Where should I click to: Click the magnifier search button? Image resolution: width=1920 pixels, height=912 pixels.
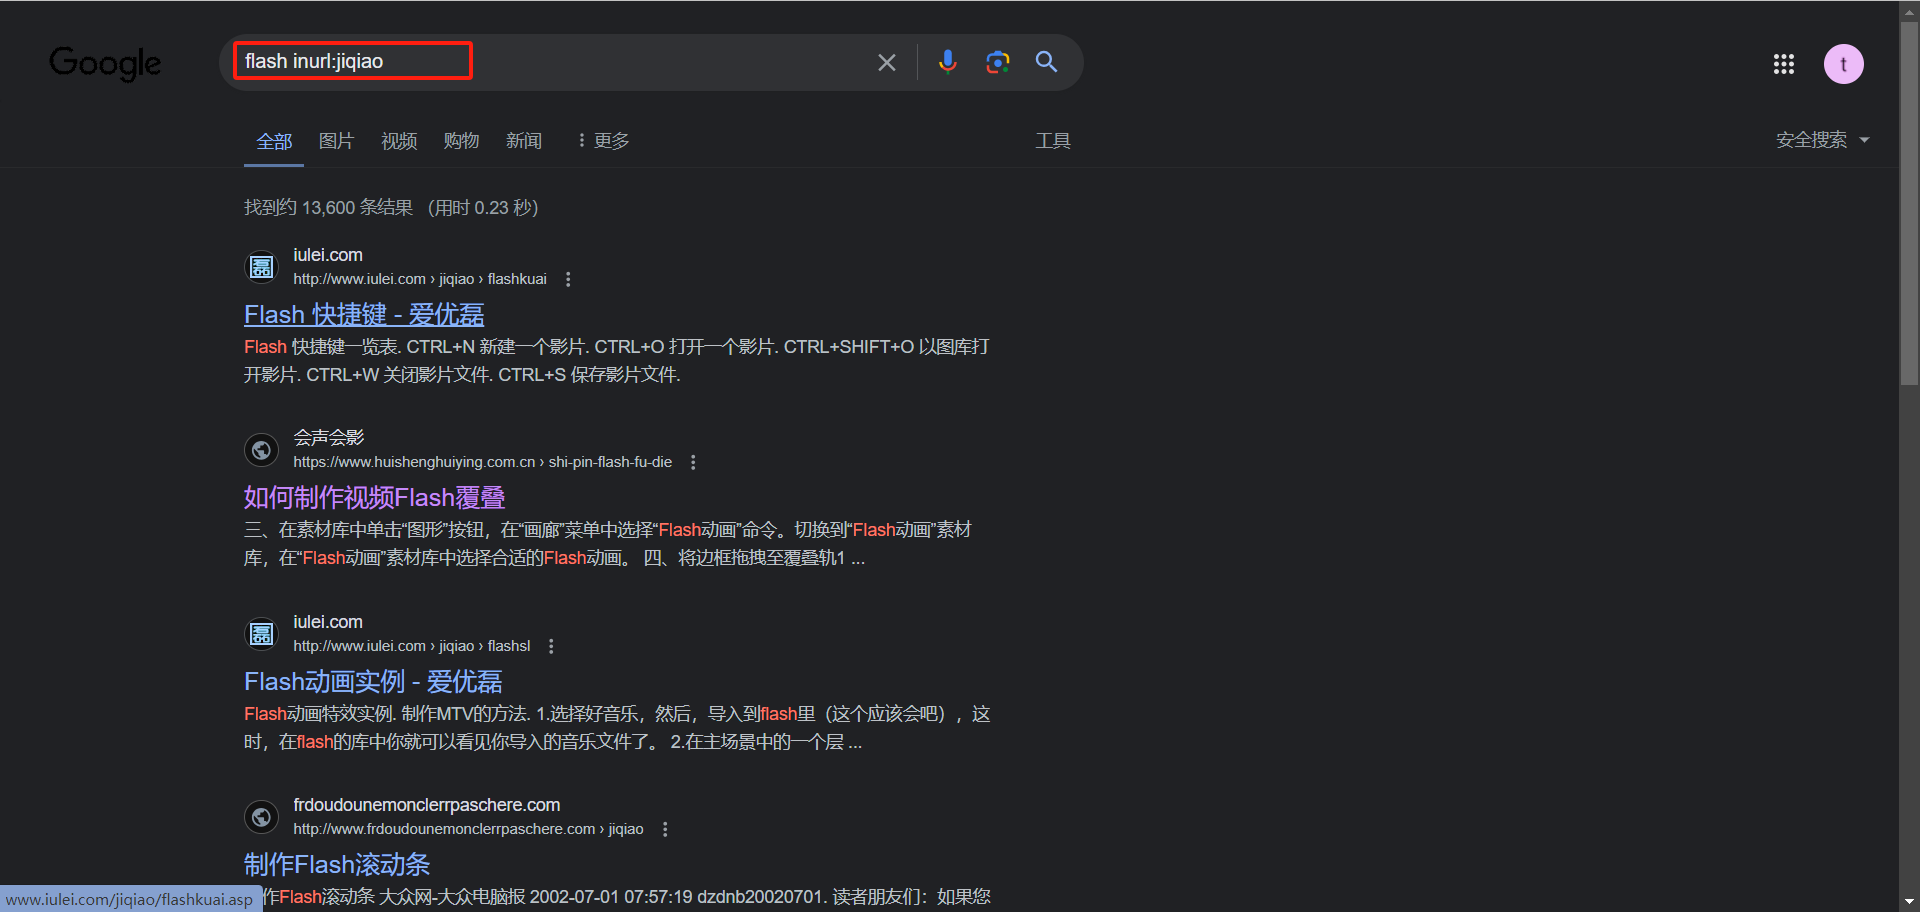click(x=1046, y=62)
